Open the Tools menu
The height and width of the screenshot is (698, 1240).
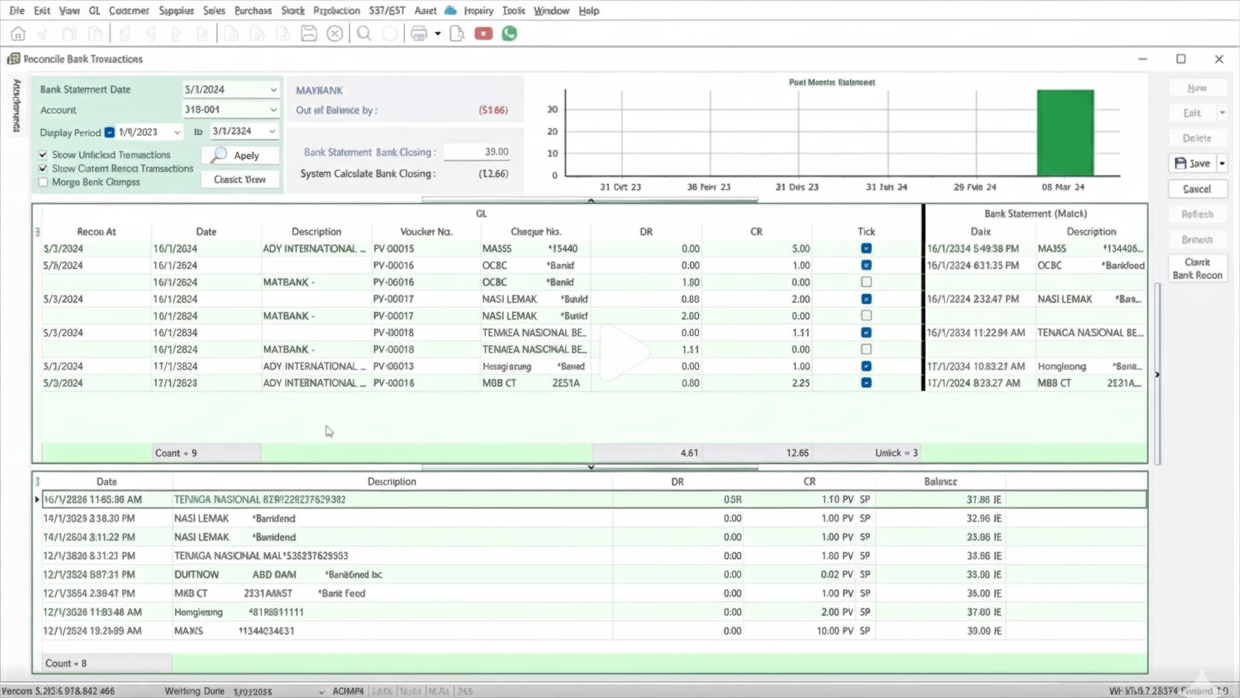(x=513, y=11)
